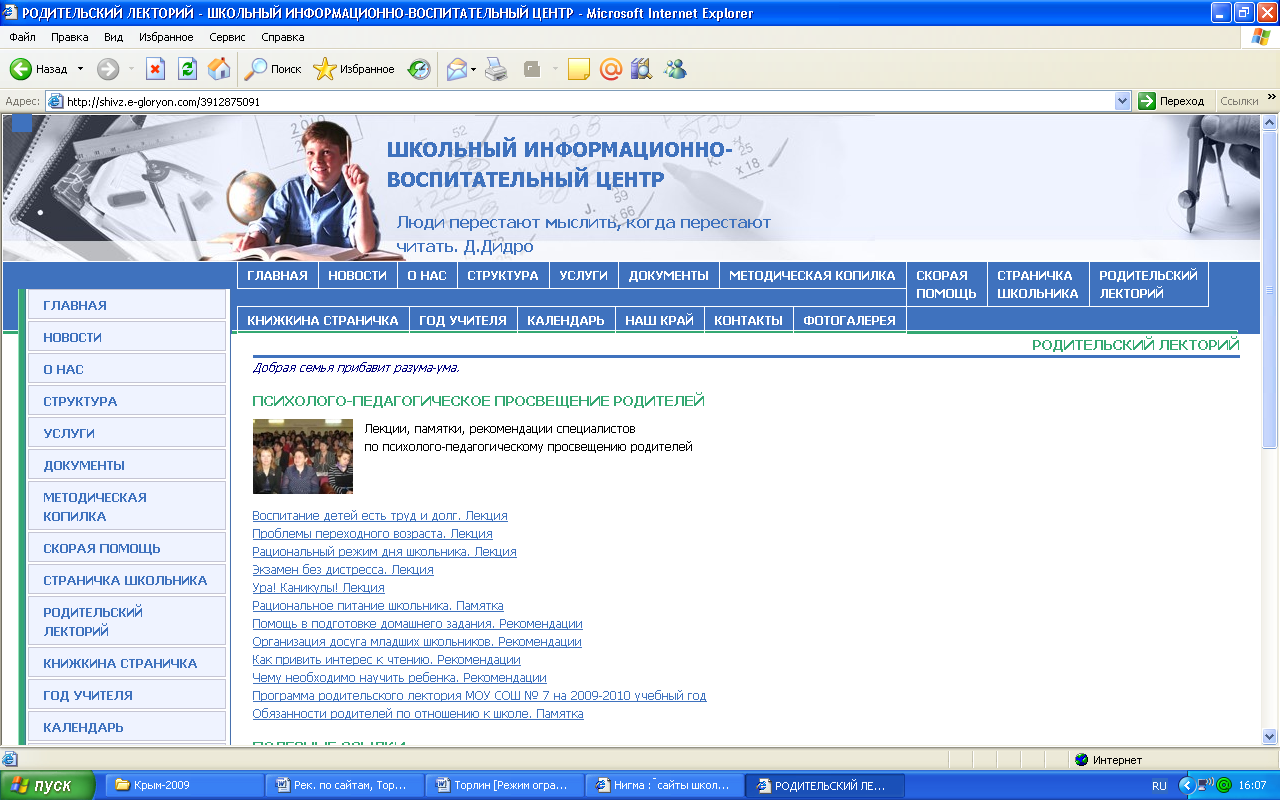Refresh the page using the green arrows icon
Image resolution: width=1280 pixels, height=800 pixels.
click(187, 69)
